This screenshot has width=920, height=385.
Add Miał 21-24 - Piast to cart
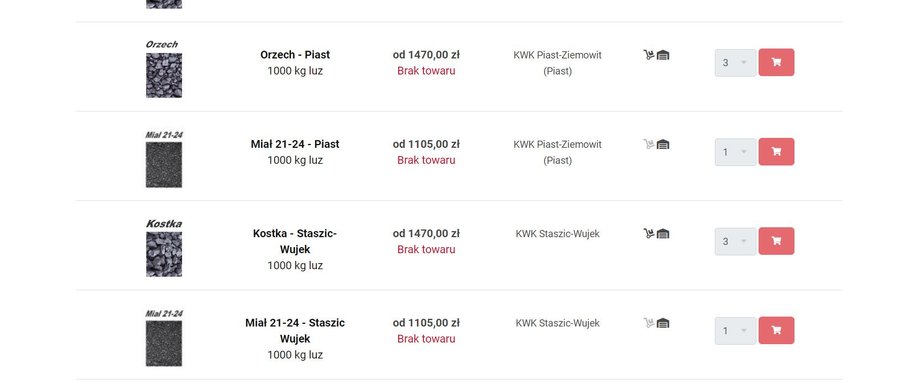tap(776, 152)
